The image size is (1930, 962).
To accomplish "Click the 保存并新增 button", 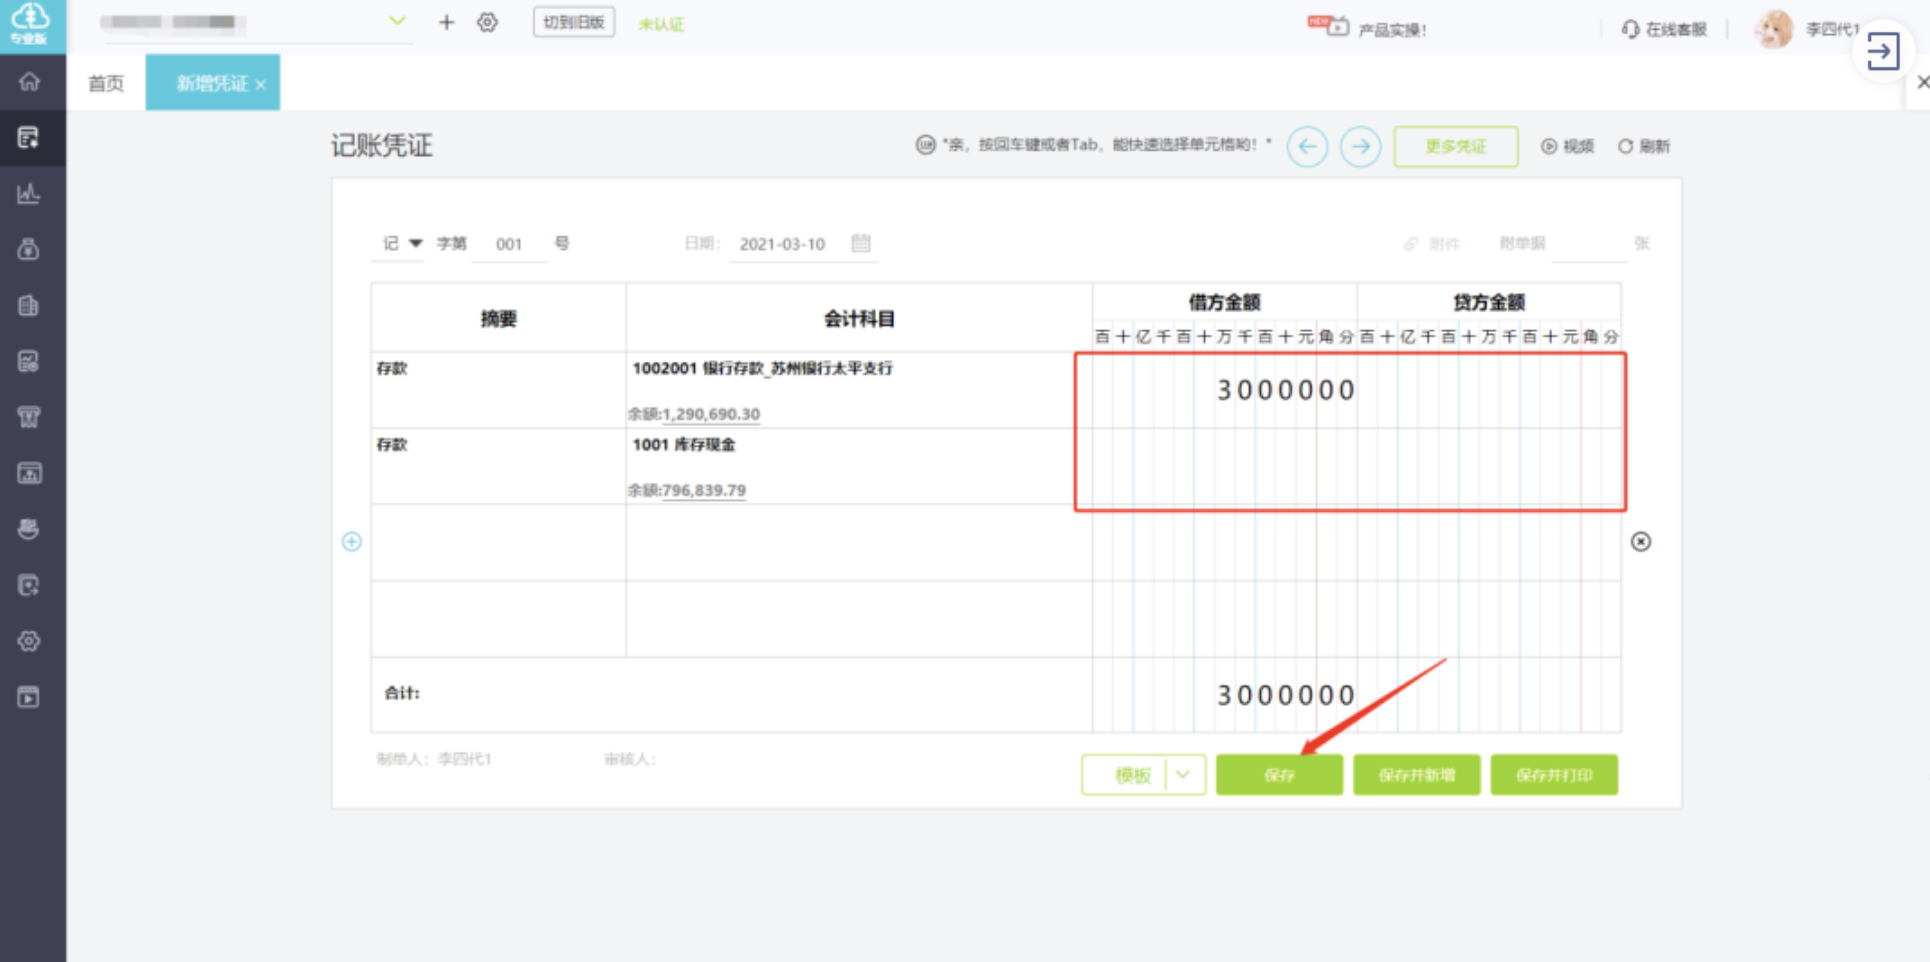I will 1416,775.
